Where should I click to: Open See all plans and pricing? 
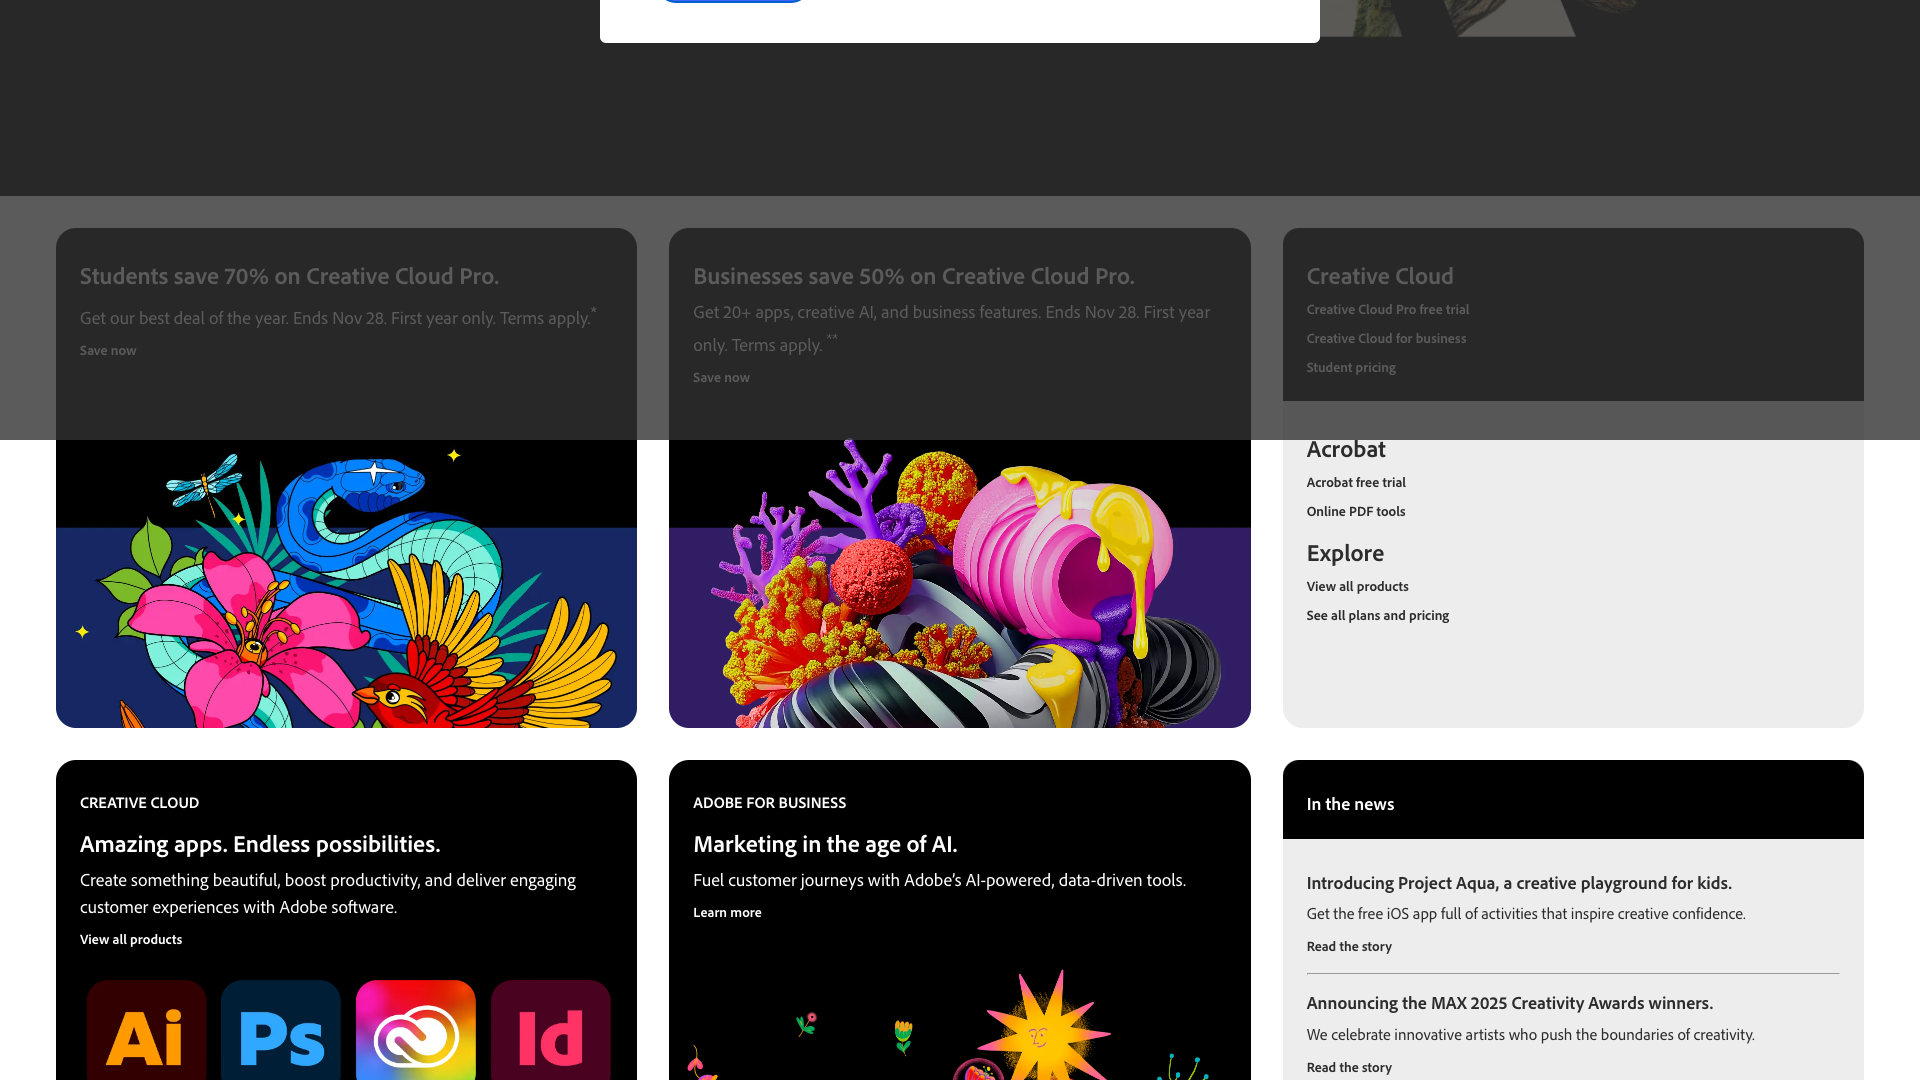click(1377, 615)
